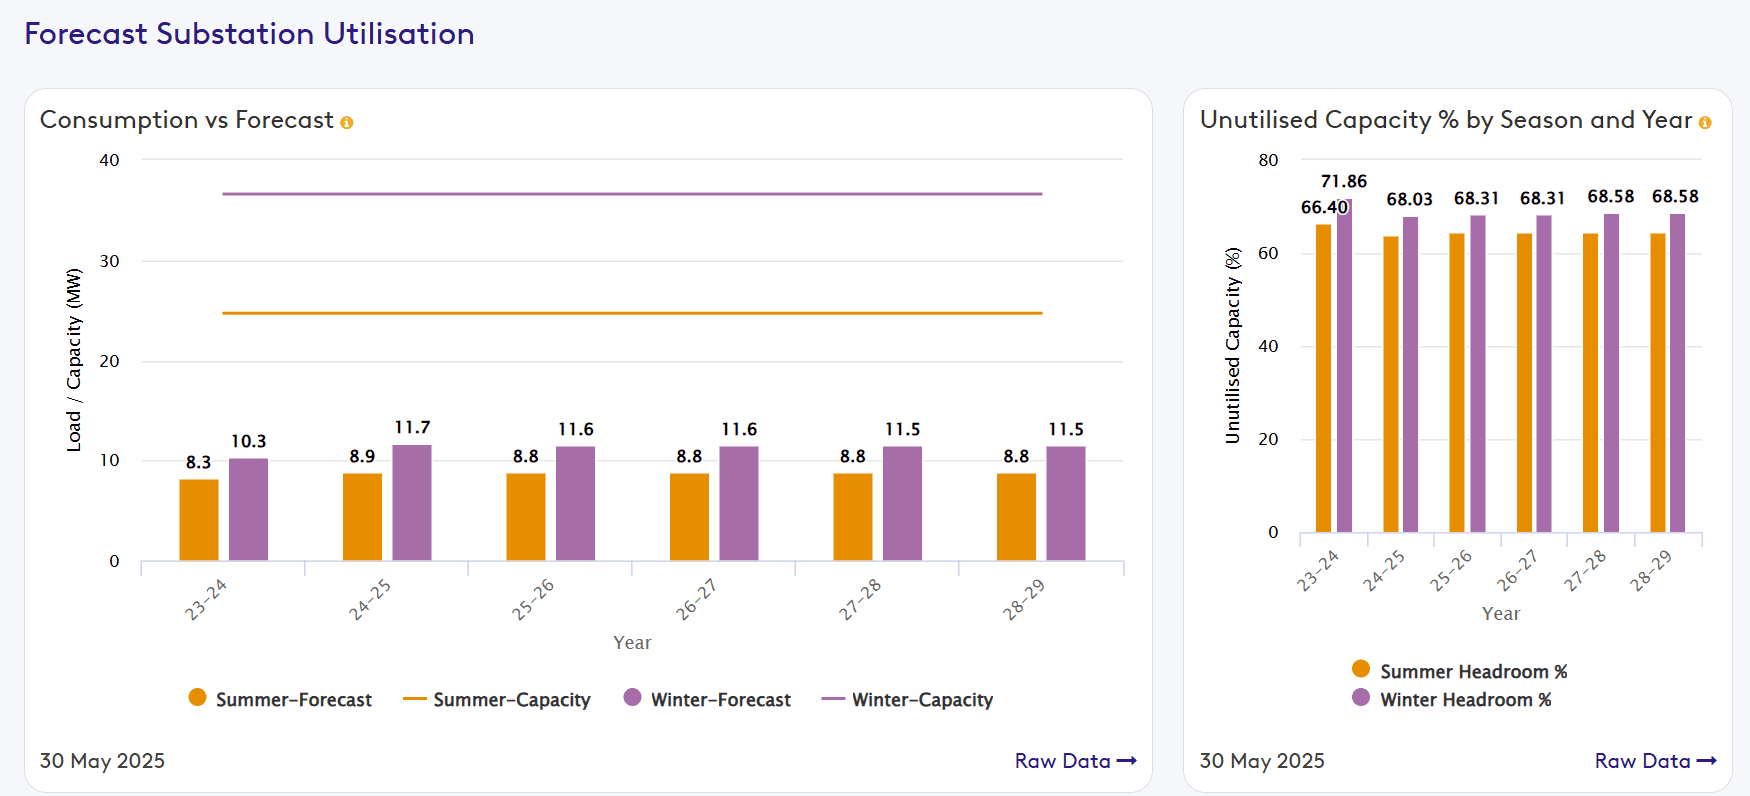Click the orange summer capacity line in the chart
Screen dimensions: 1750x796
[632, 313]
